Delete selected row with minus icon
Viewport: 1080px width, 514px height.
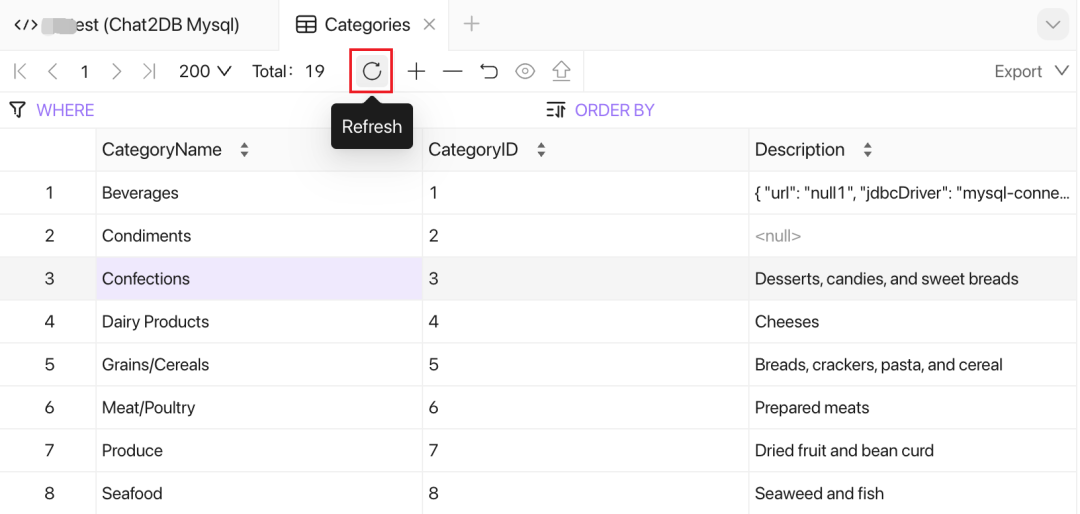452,71
